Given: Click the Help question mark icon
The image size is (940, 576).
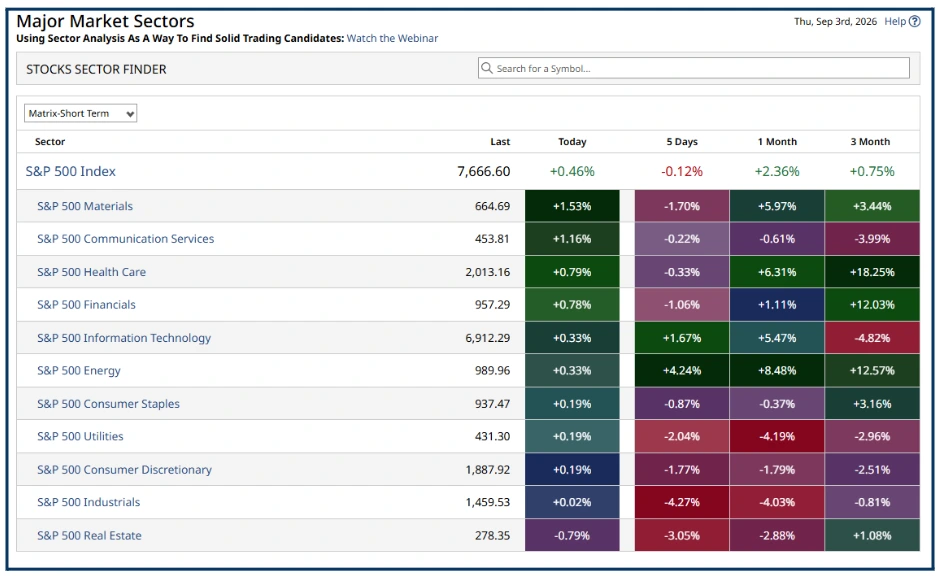Looking at the screenshot, I should tap(914, 22).
